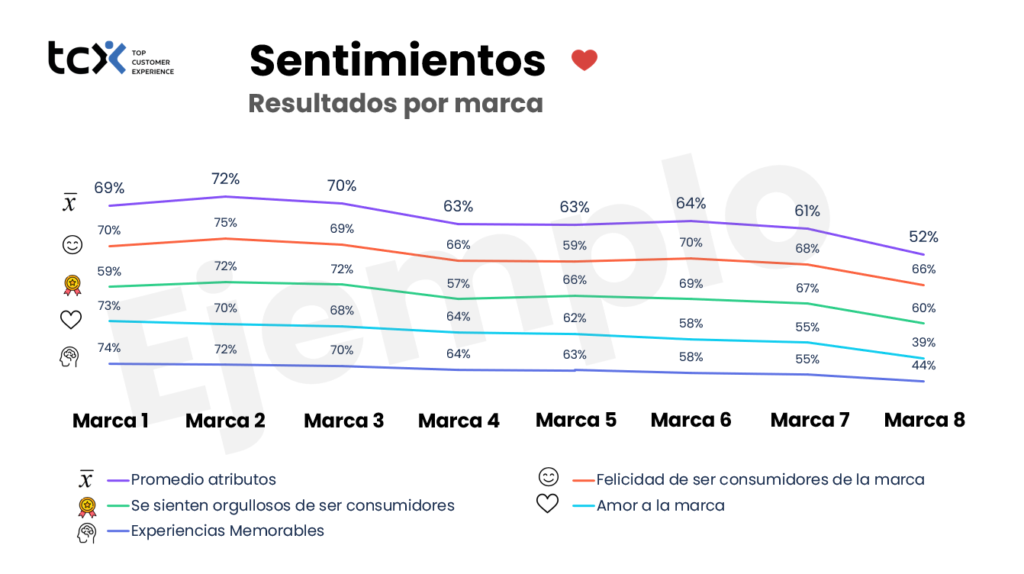Screen dimensions: 1024x574
Task: Click the red heart beside Sentimientos title
Action: point(584,60)
